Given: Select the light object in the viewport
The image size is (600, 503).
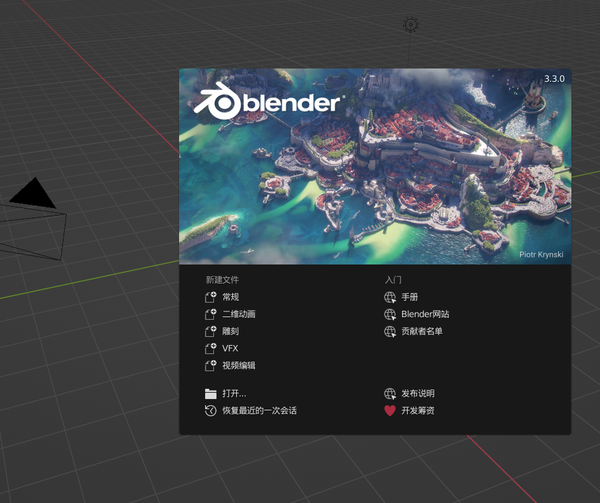Looking at the screenshot, I should click(411, 25).
